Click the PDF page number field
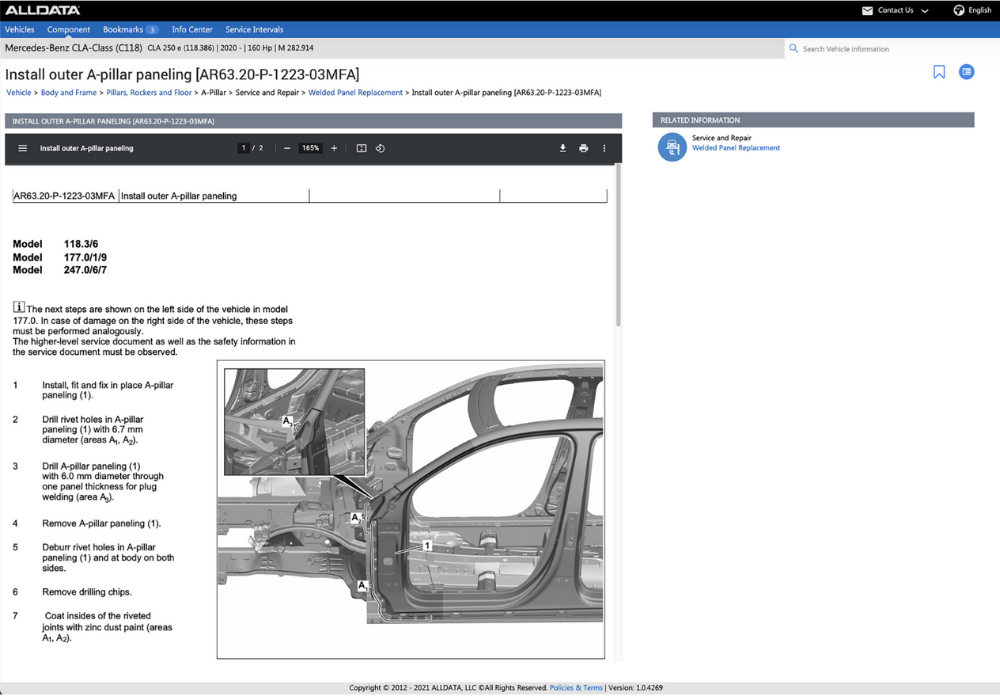 [243, 148]
